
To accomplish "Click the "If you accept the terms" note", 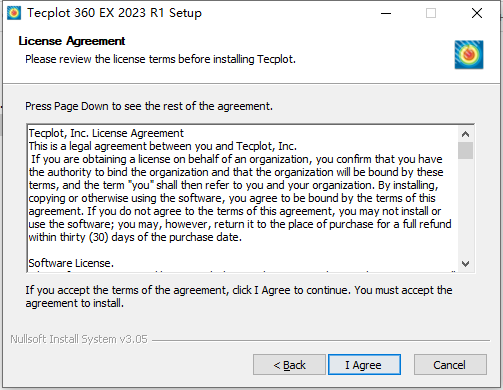I will pyautogui.click(x=239, y=296).
